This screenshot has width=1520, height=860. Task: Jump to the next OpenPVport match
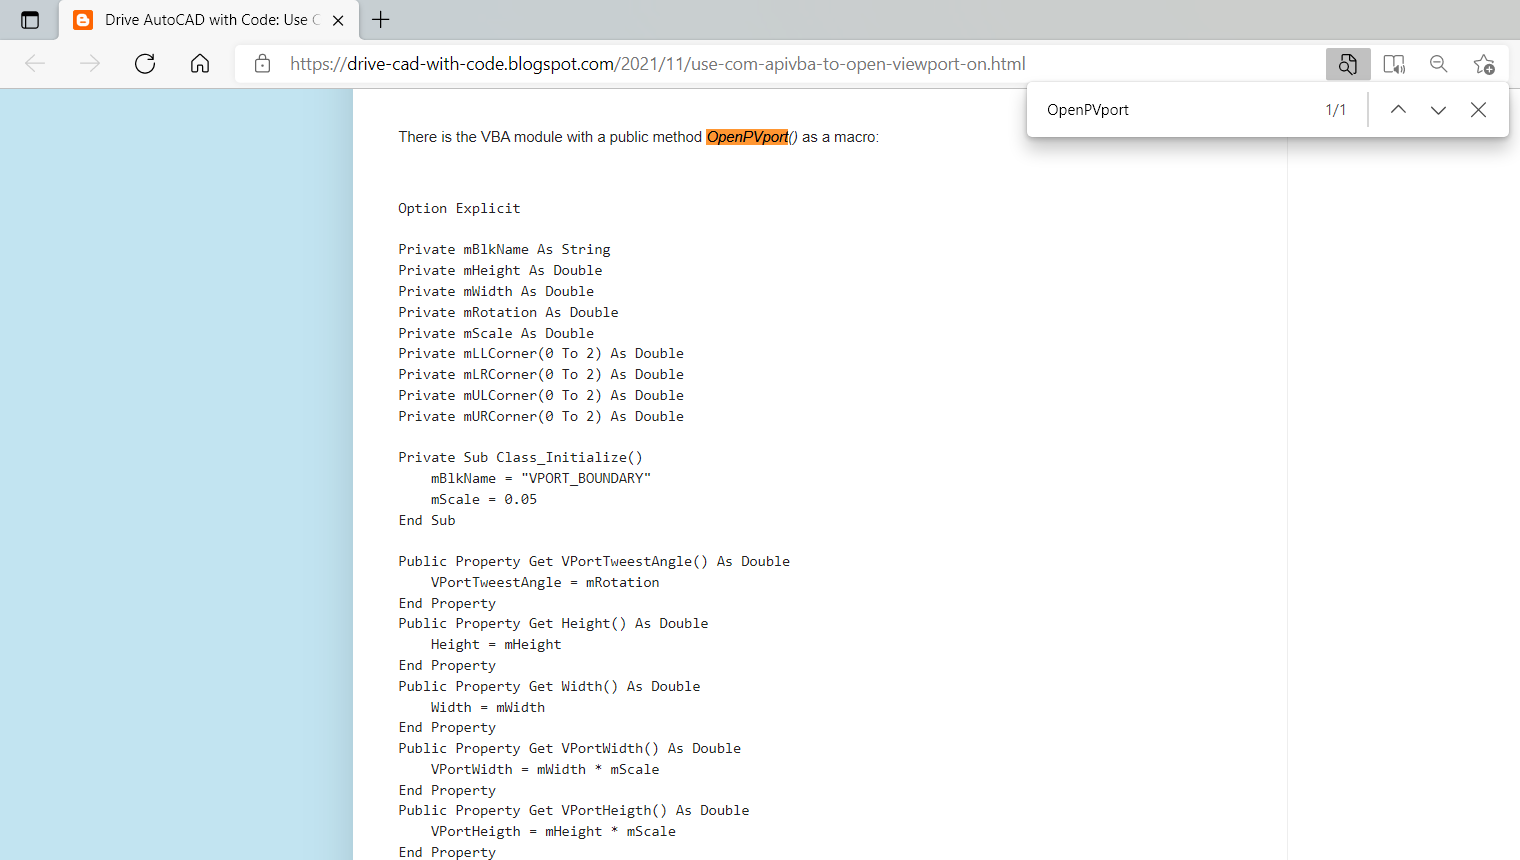point(1438,109)
